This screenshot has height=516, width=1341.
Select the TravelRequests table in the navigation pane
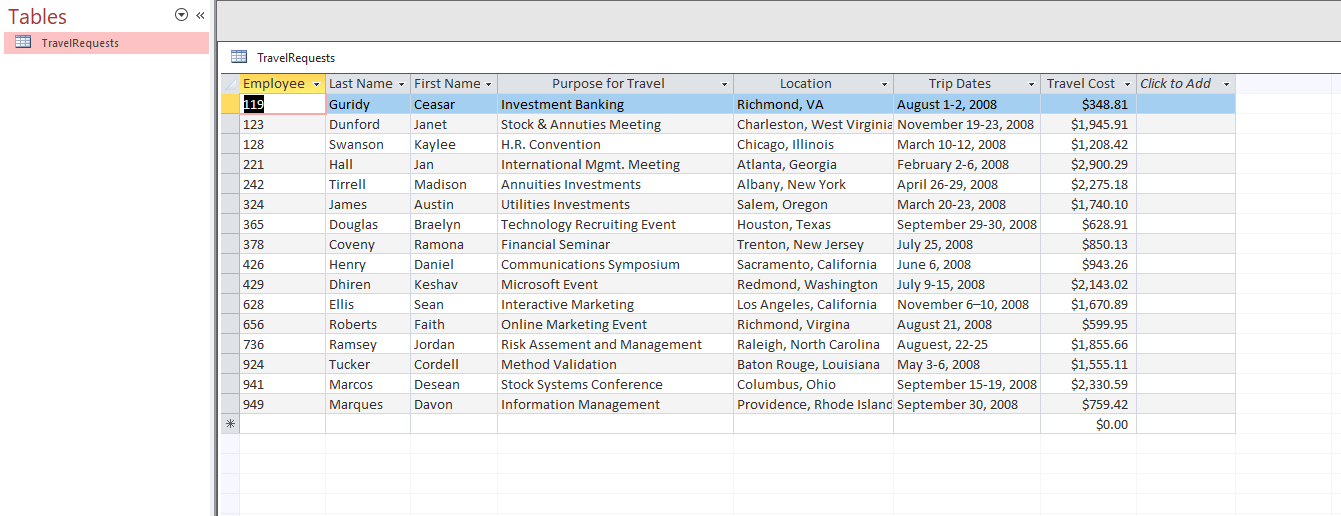pos(106,43)
